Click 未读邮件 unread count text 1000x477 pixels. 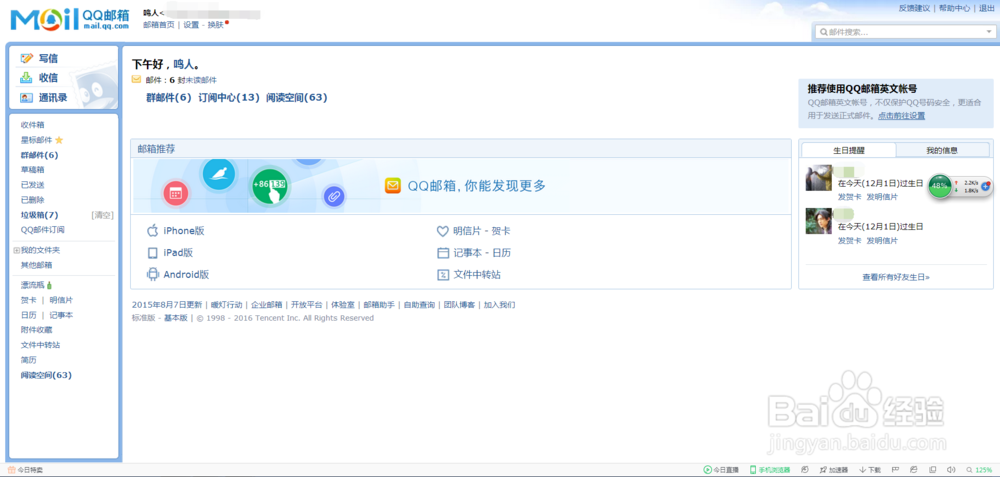[201, 80]
